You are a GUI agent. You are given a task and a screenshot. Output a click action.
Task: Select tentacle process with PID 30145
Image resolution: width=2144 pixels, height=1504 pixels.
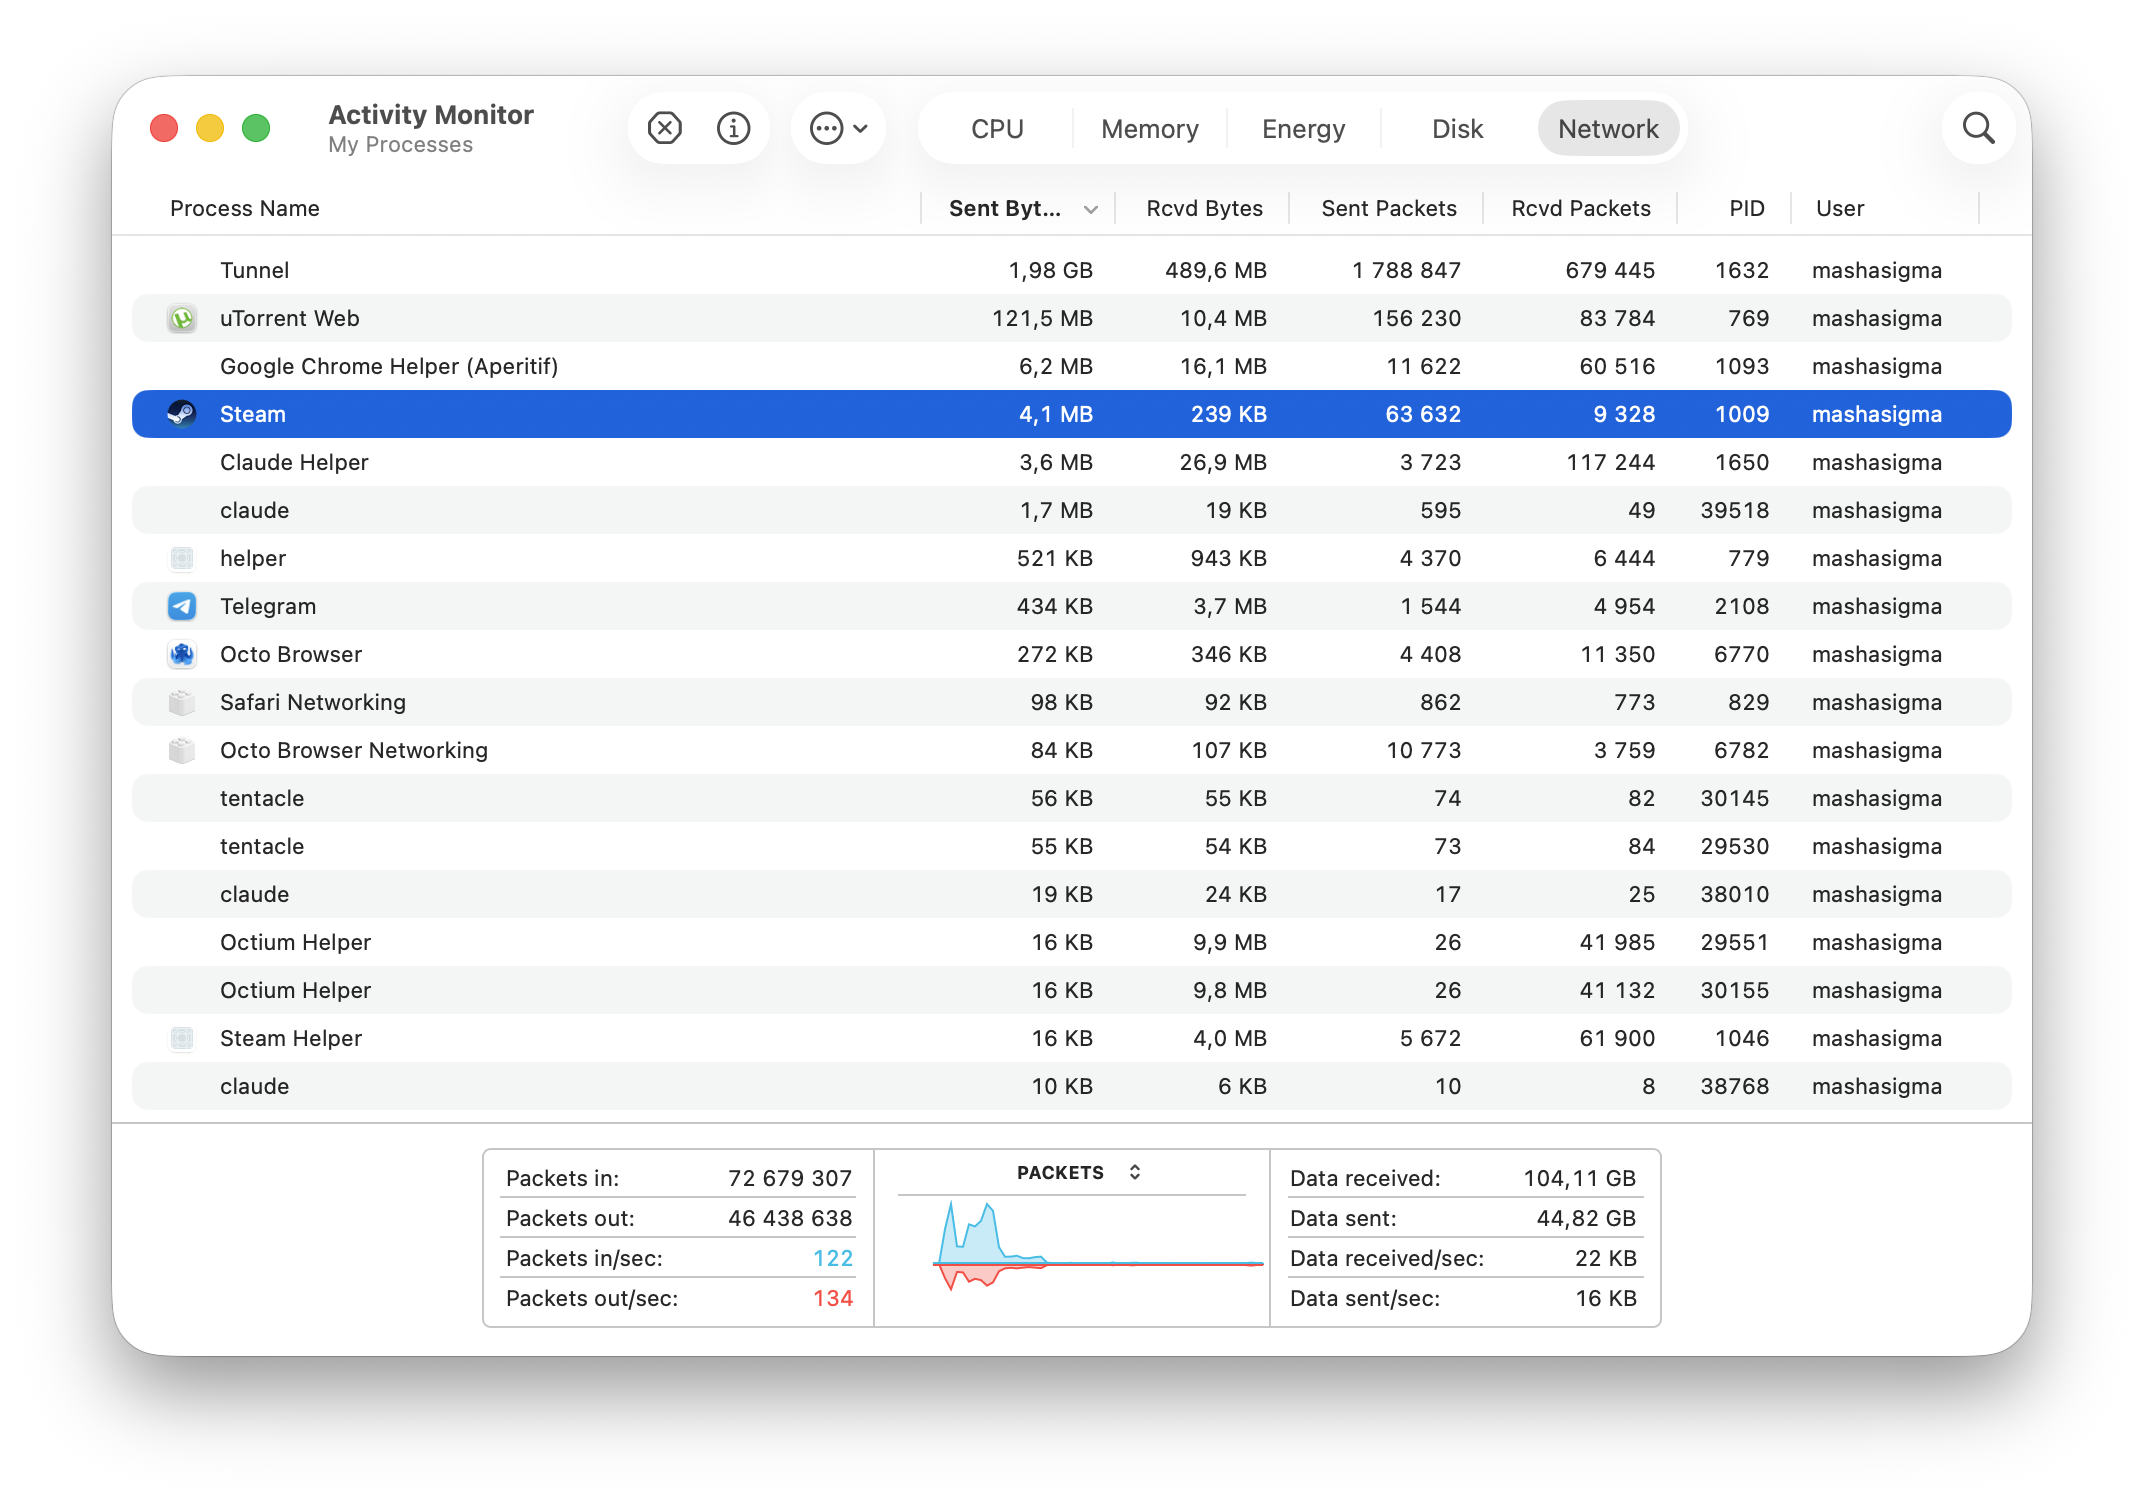coord(1072,798)
